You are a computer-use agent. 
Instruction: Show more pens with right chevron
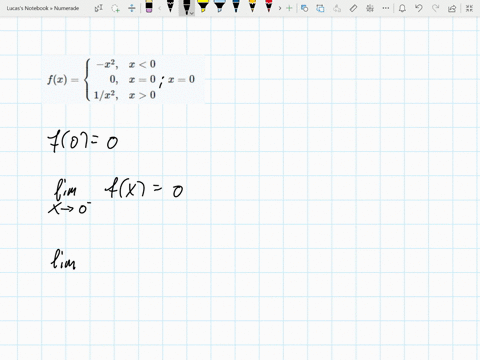tap(280, 8)
